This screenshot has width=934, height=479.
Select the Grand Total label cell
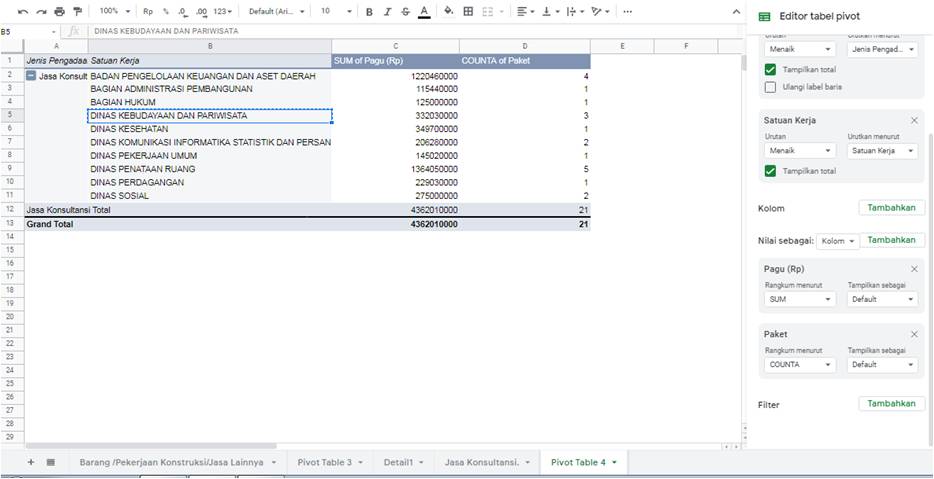tap(56, 224)
